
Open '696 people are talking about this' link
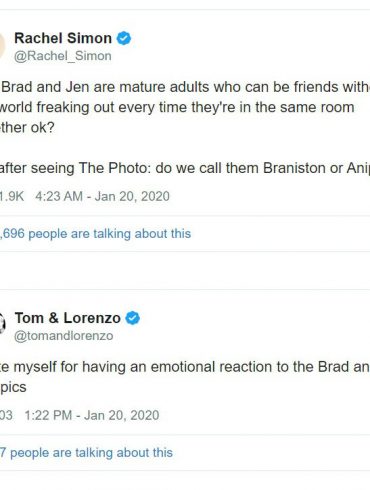point(96,233)
